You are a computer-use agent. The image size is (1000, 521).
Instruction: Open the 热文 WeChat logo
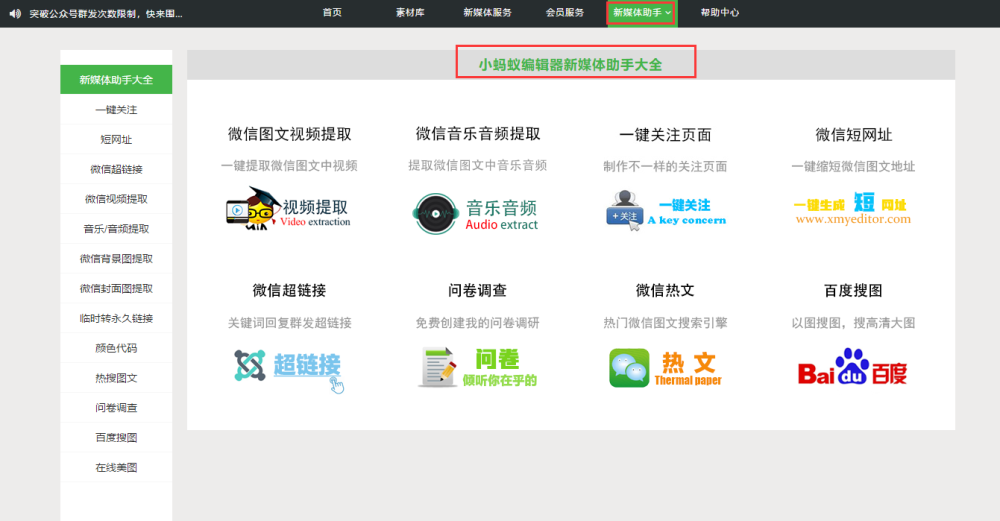[x=665, y=368]
